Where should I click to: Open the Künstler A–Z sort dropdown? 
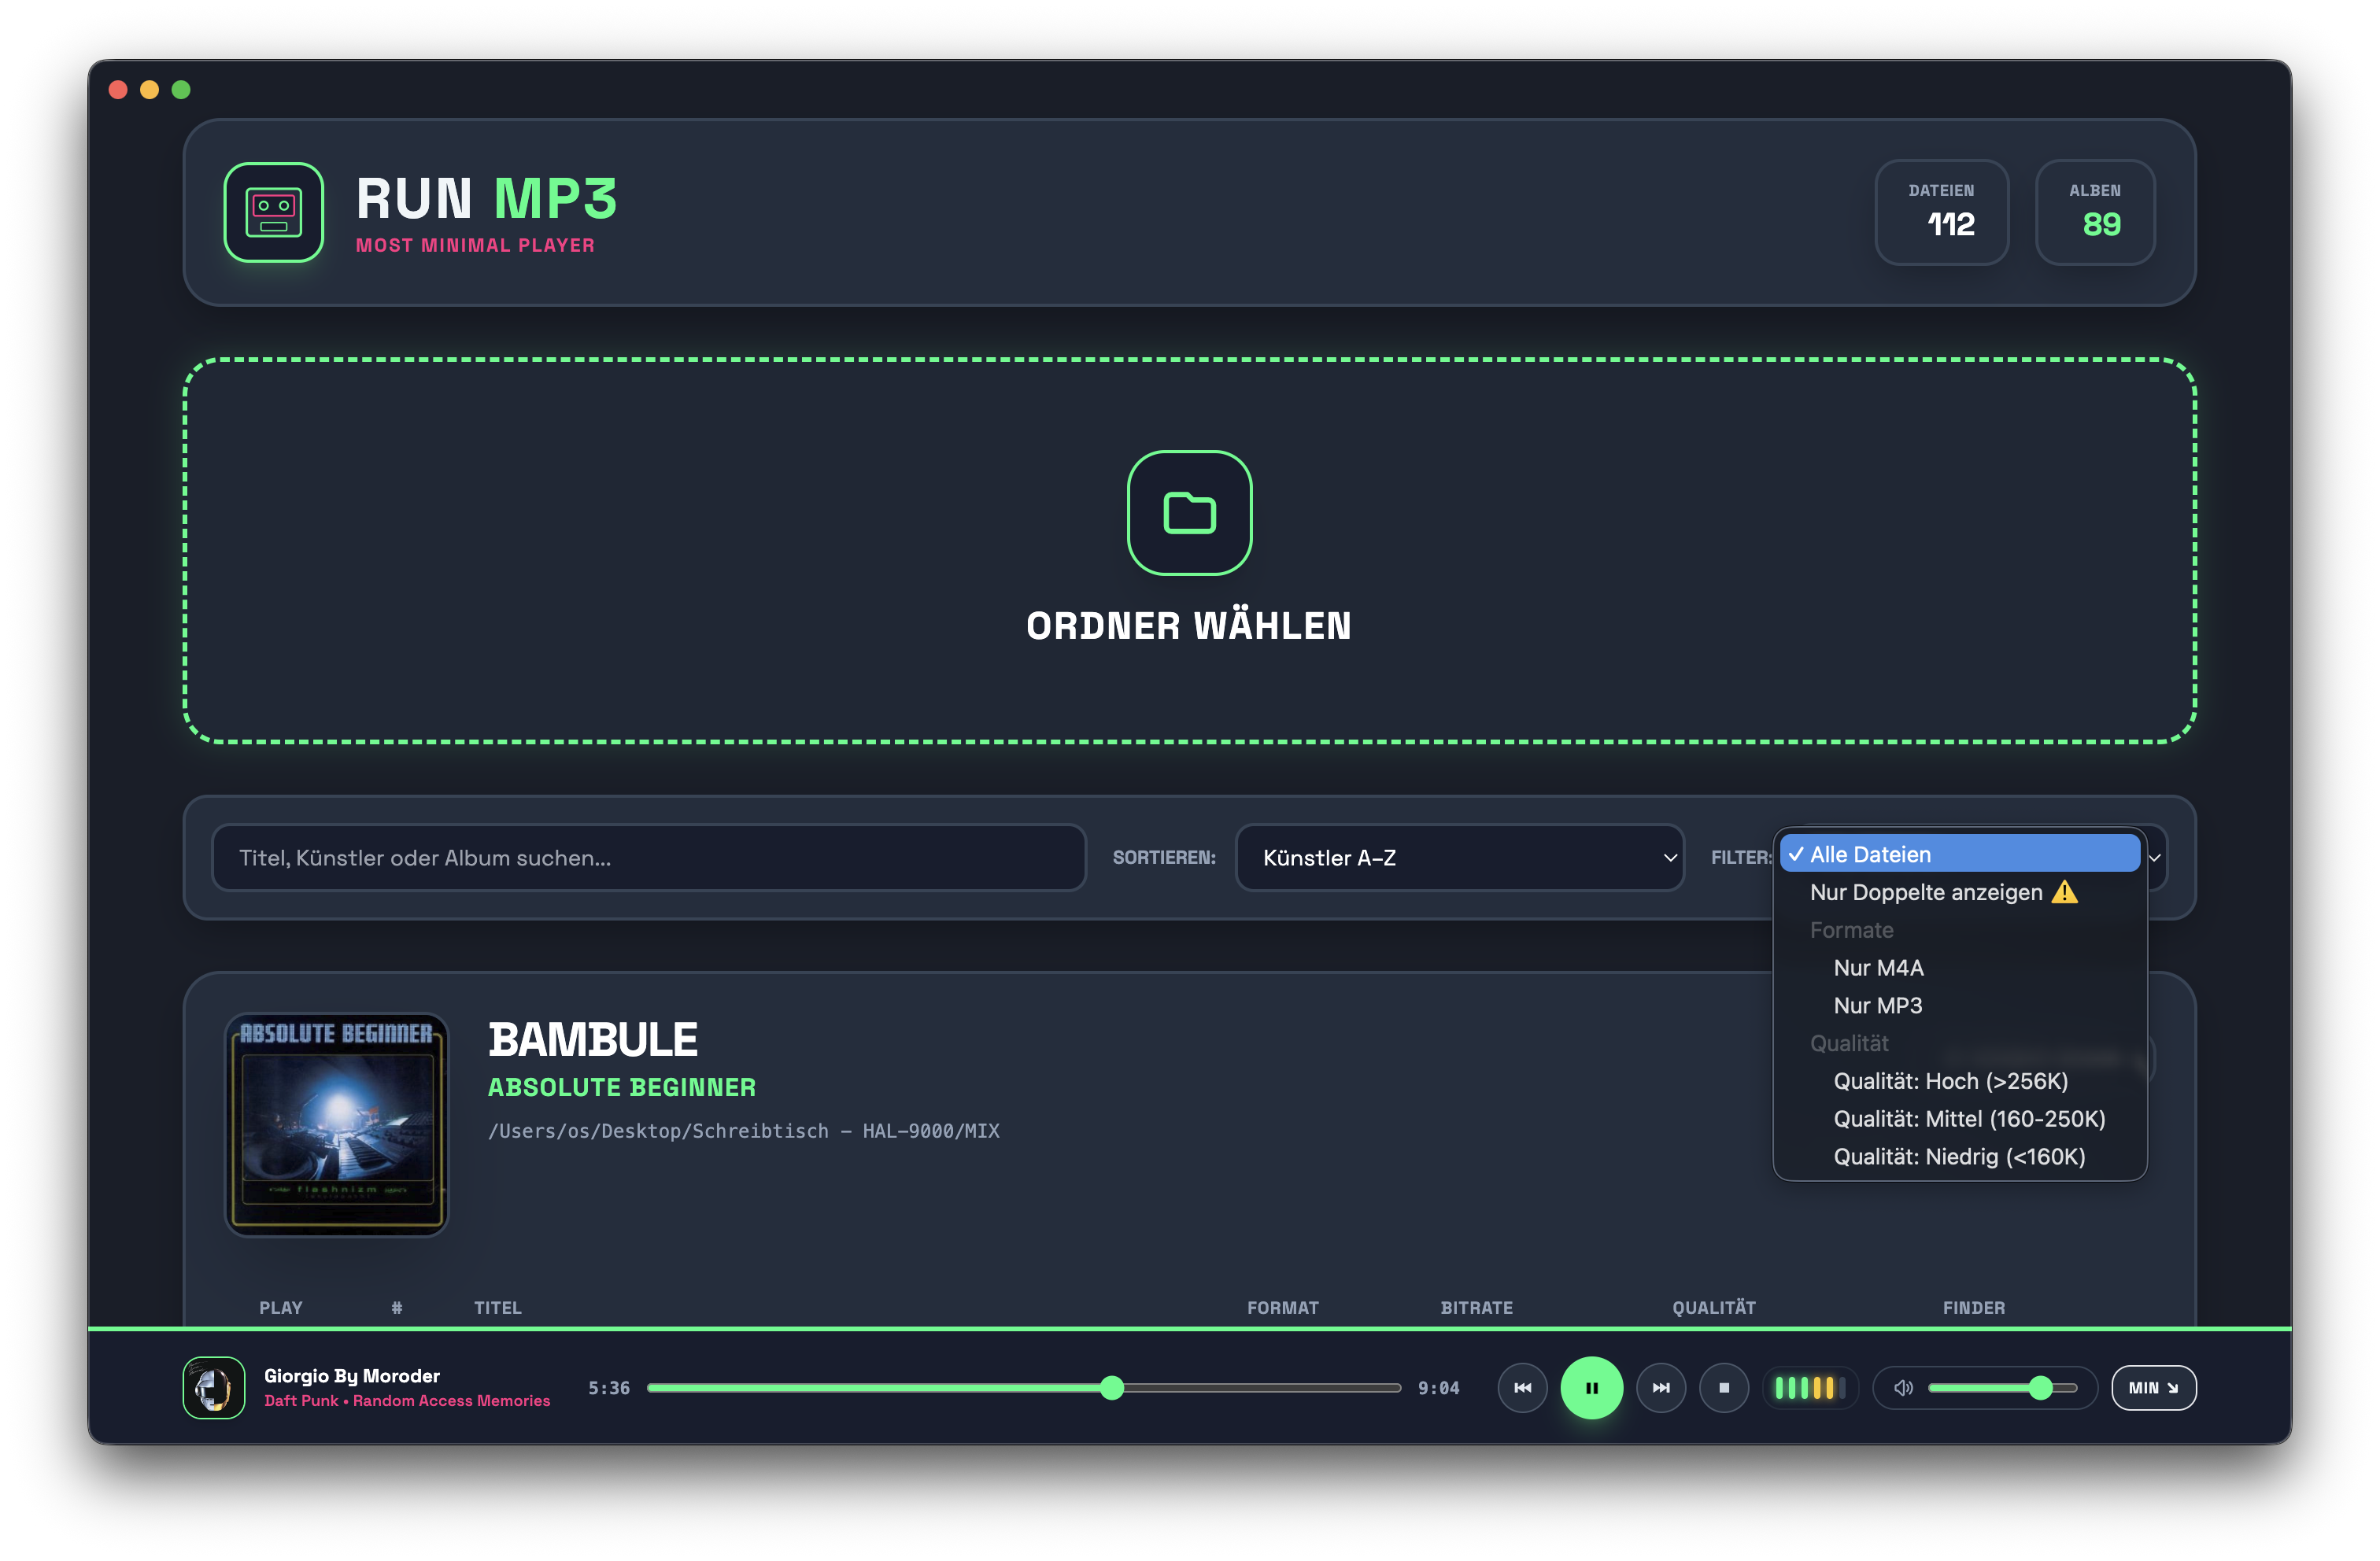pyautogui.click(x=1459, y=857)
